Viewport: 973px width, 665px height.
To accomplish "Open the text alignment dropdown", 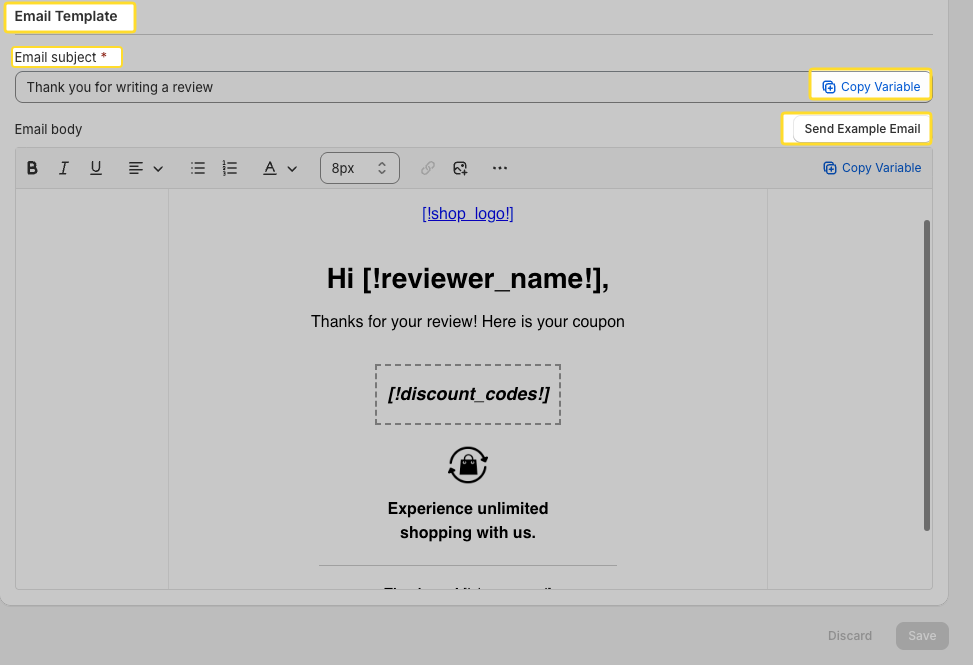I will pyautogui.click(x=145, y=167).
